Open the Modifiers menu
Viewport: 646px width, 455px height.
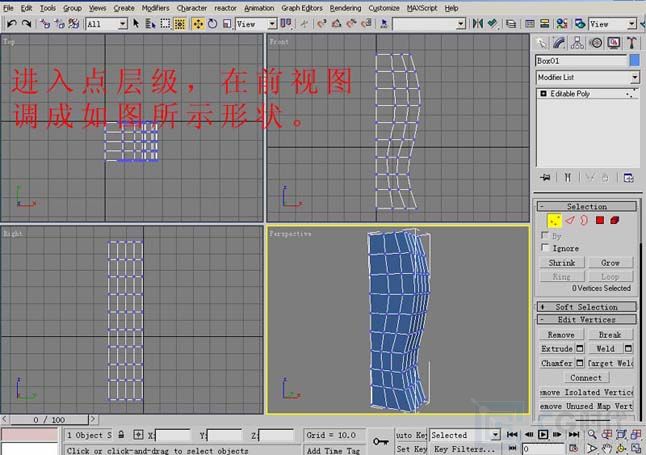[x=155, y=8]
